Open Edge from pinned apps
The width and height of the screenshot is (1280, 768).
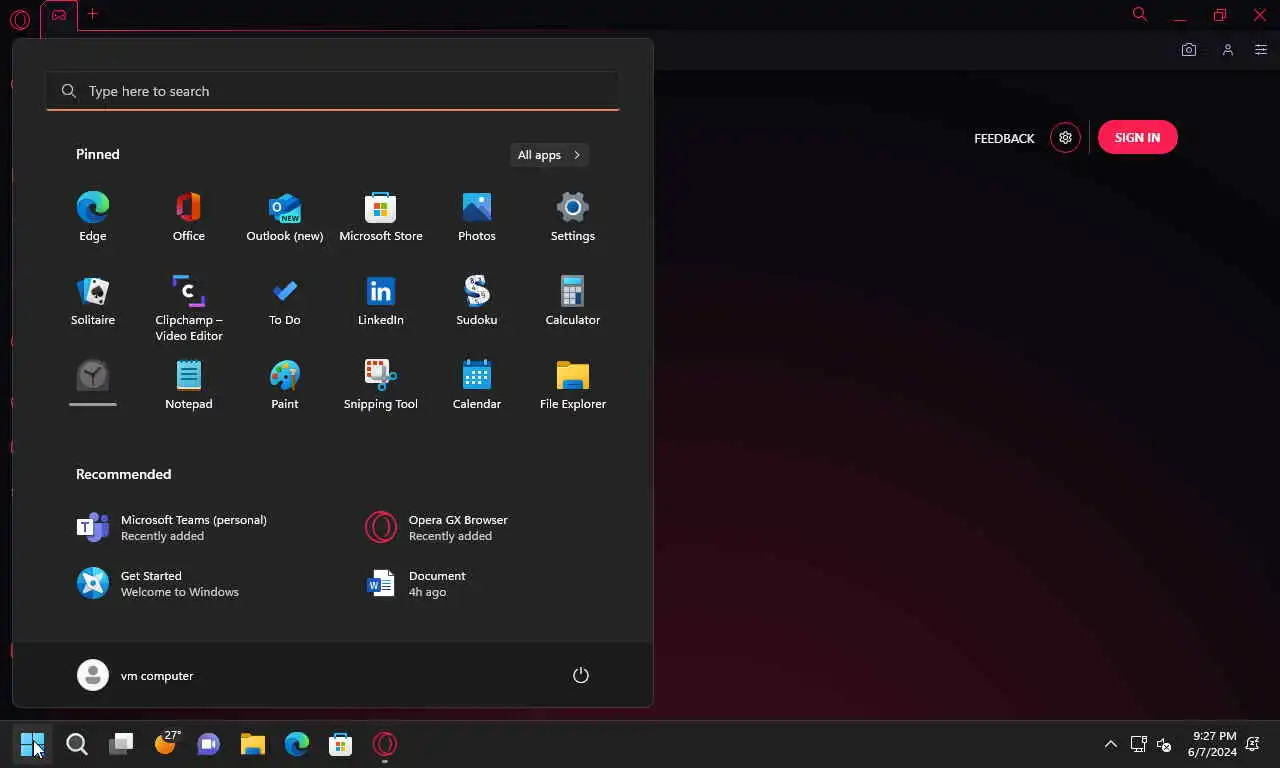(93, 217)
